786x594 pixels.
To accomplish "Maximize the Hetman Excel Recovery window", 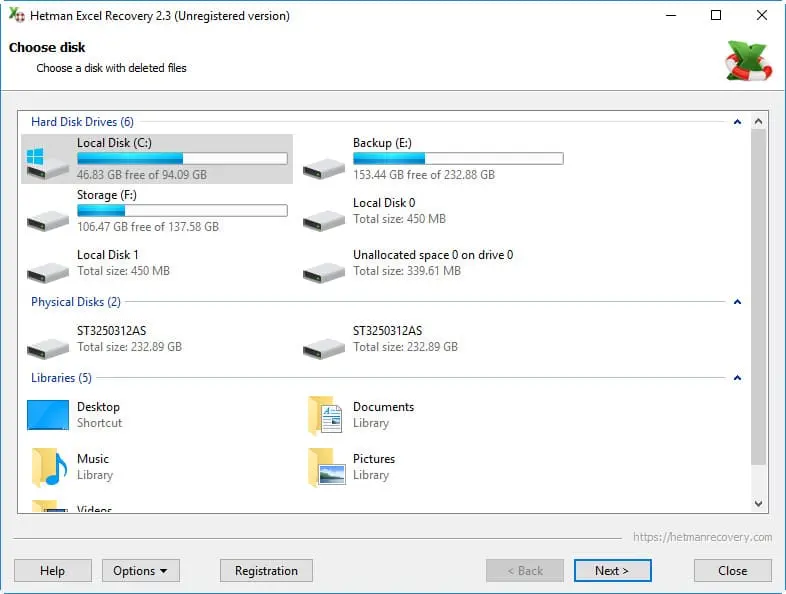I will pyautogui.click(x=716, y=15).
